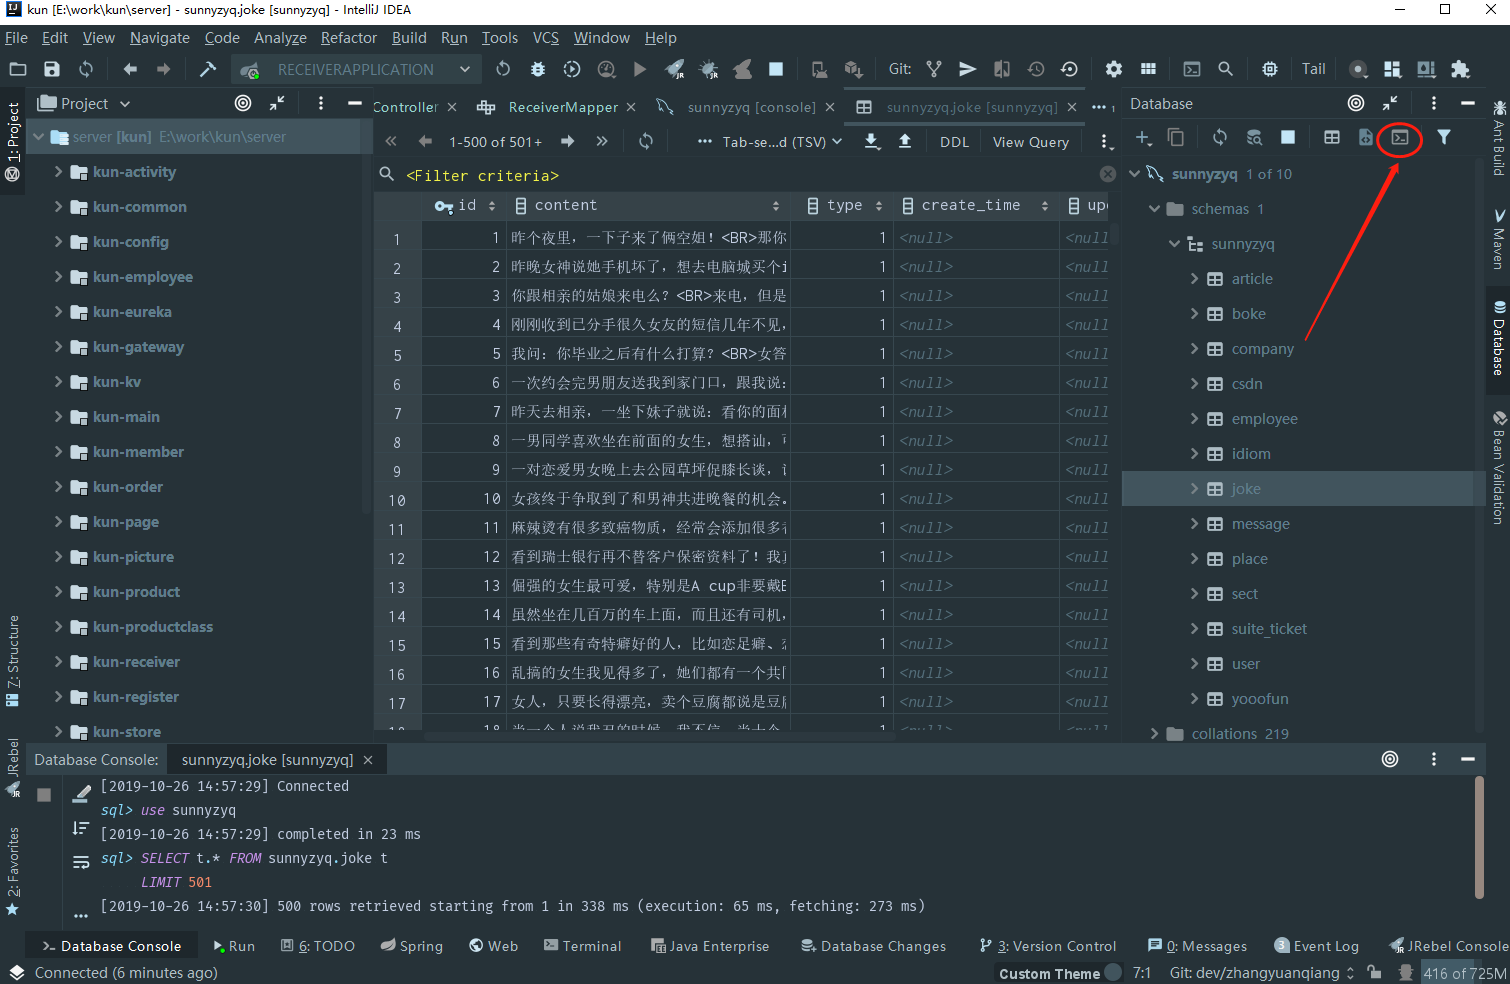Screen dimensions: 1510x984
Task: Click the export data download icon
Action: point(872,141)
